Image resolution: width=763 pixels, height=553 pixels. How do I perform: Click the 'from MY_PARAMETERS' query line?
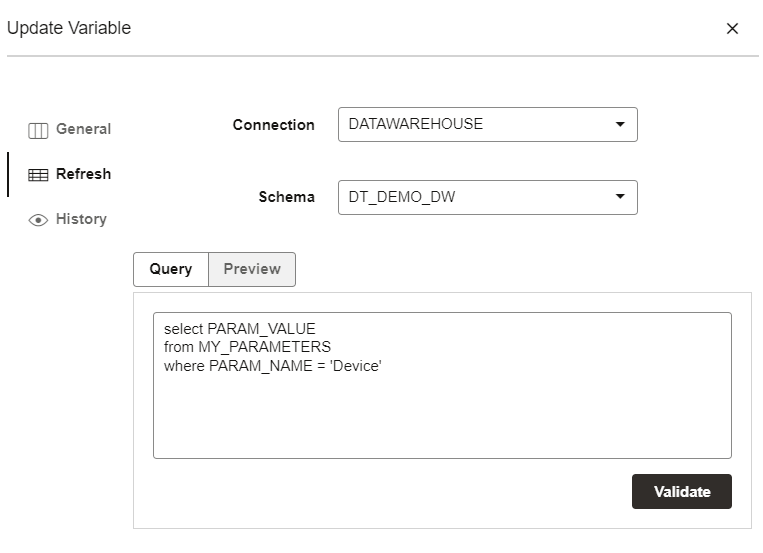[247, 347]
